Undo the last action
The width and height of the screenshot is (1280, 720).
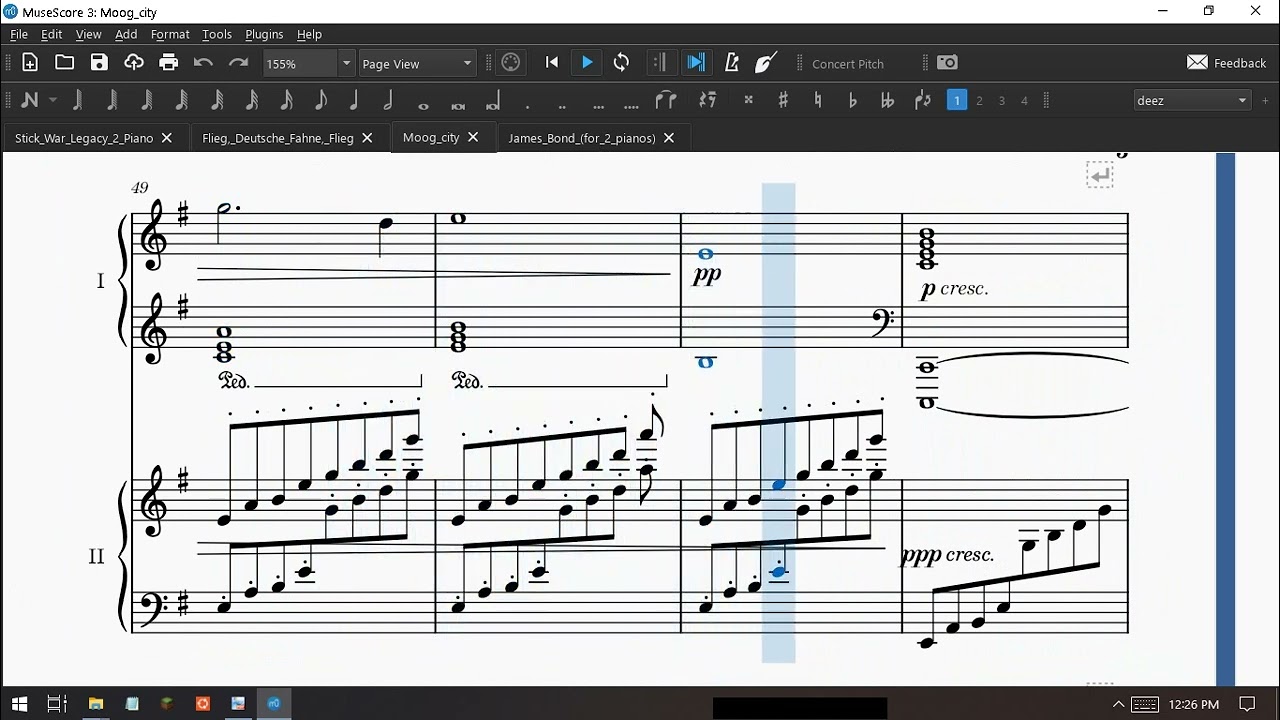click(203, 63)
